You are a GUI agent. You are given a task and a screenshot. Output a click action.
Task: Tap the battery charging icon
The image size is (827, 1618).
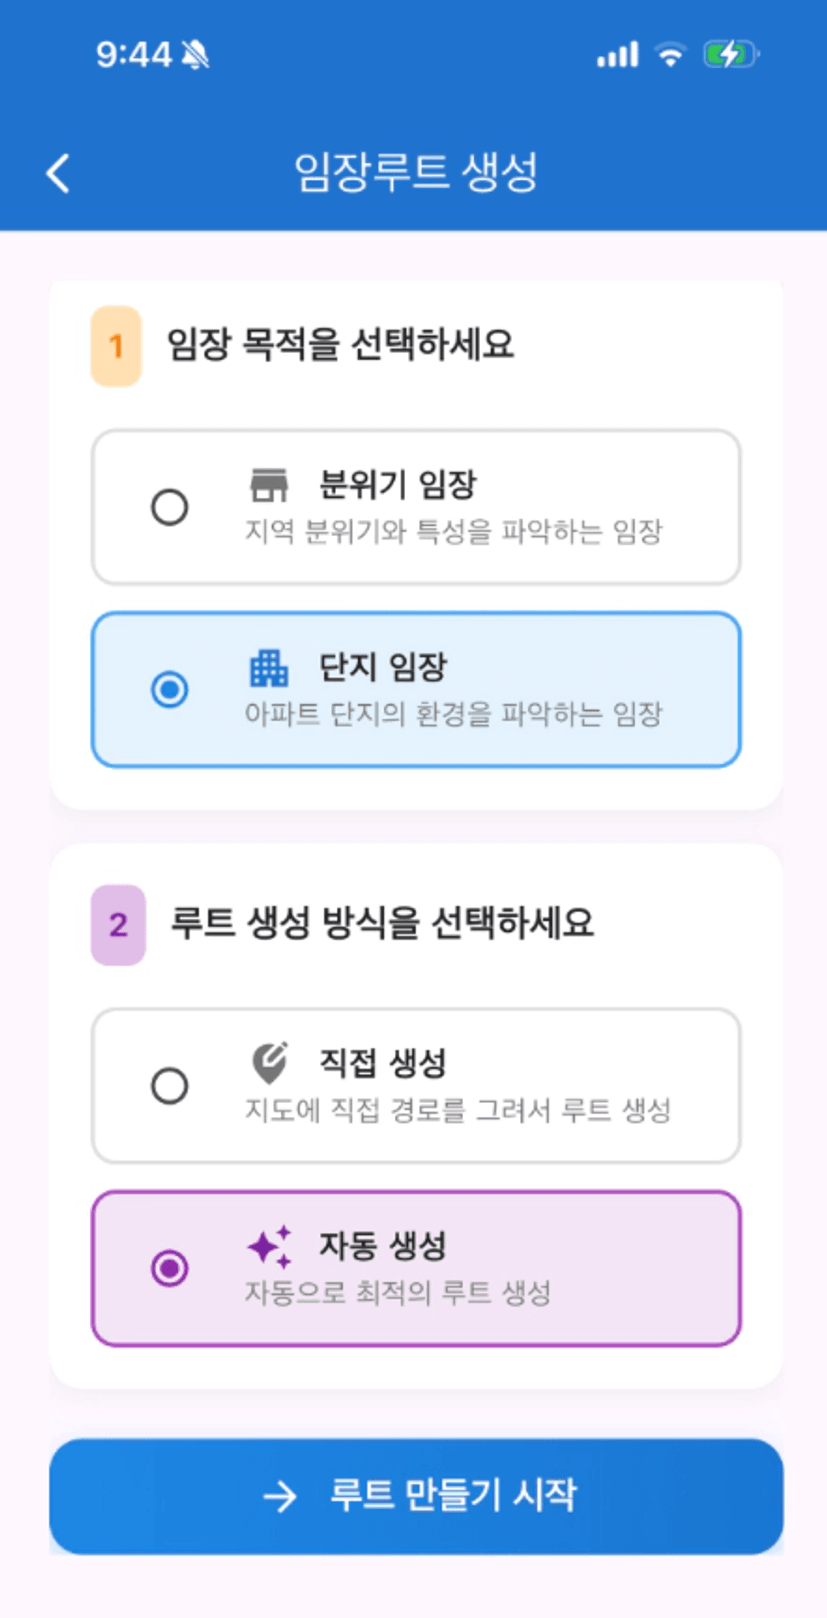pos(731,54)
